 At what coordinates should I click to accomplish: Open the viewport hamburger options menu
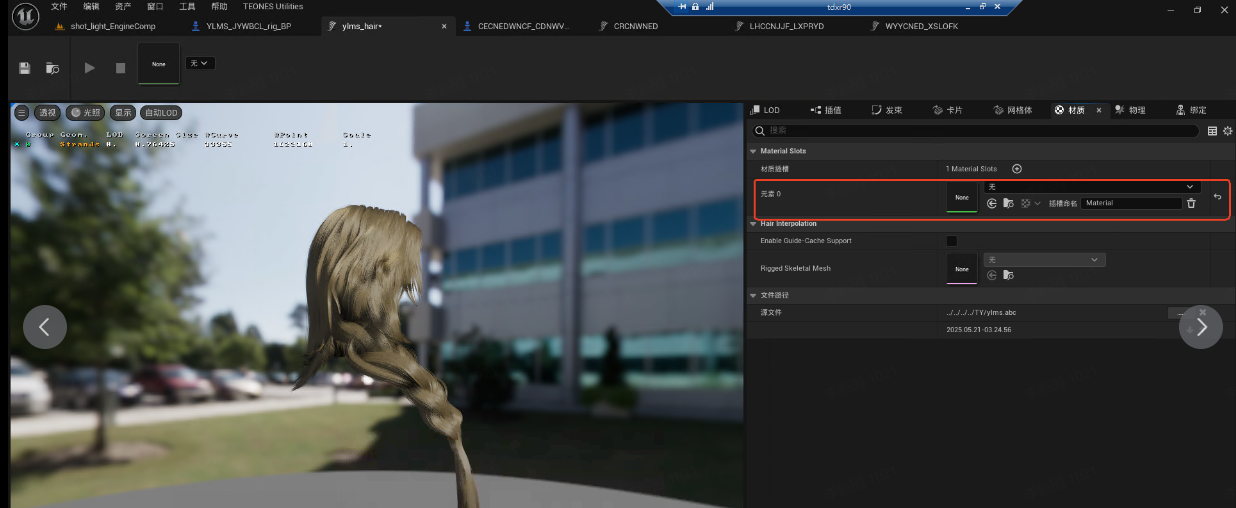click(x=21, y=113)
